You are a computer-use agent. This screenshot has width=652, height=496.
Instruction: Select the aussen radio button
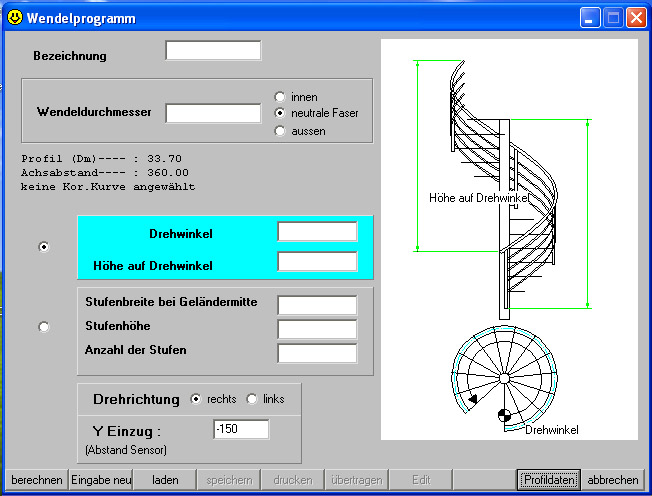point(280,131)
